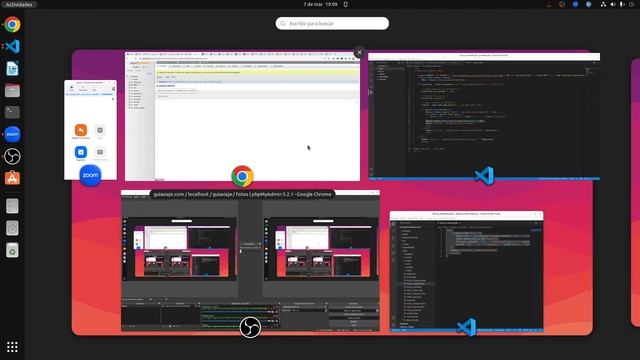Viewport: 640px width, 360px height.
Task: Open Zoom from the dock
Action: coord(12,134)
